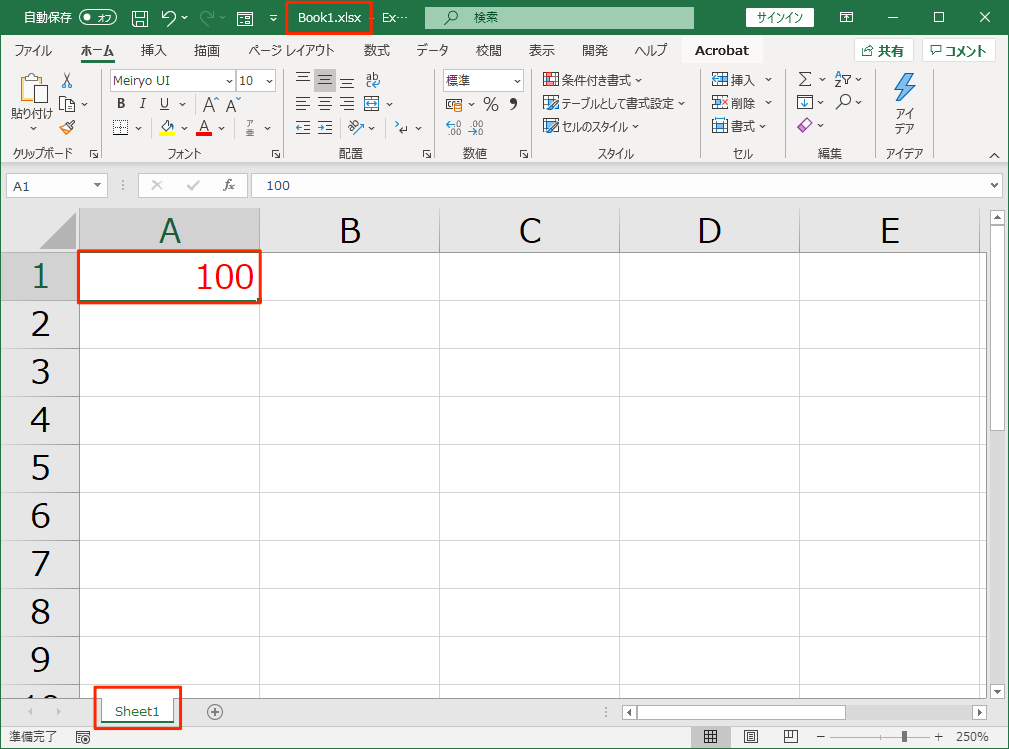Image resolution: width=1009 pixels, height=749 pixels.
Task: Click the サインイン button
Action: click(x=779, y=18)
